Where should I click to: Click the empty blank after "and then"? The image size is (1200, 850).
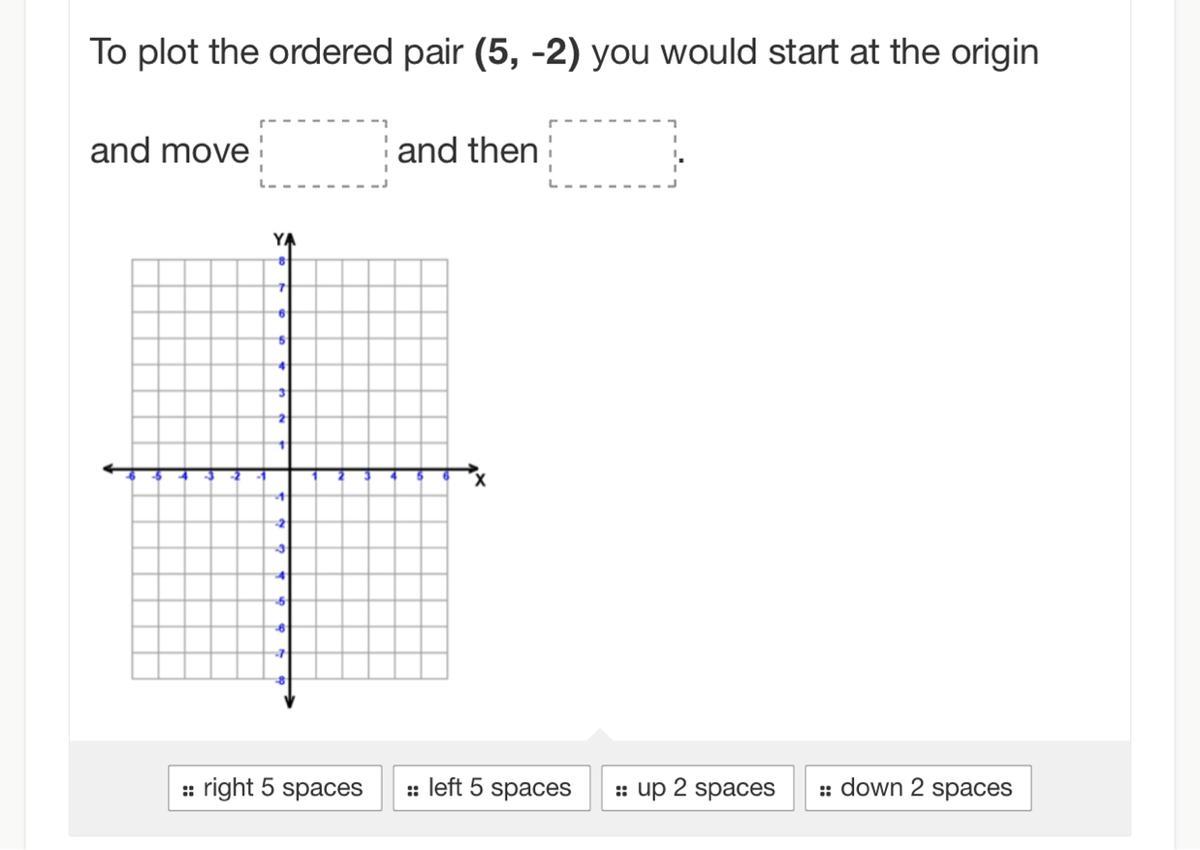tap(613, 154)
